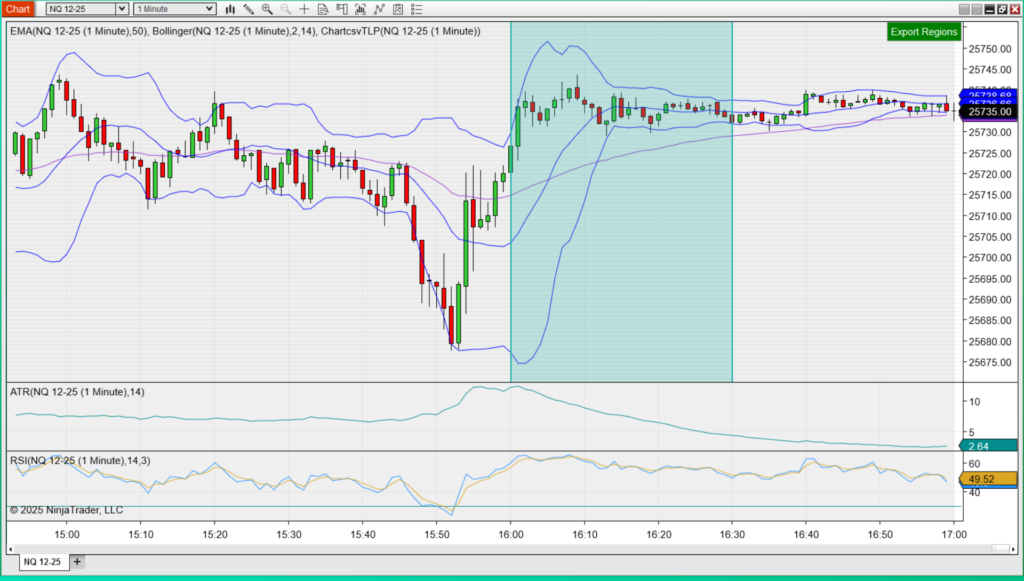The image size is (1024, 581).
Task: Open the Data Box icon
Action: click(323, 9)
